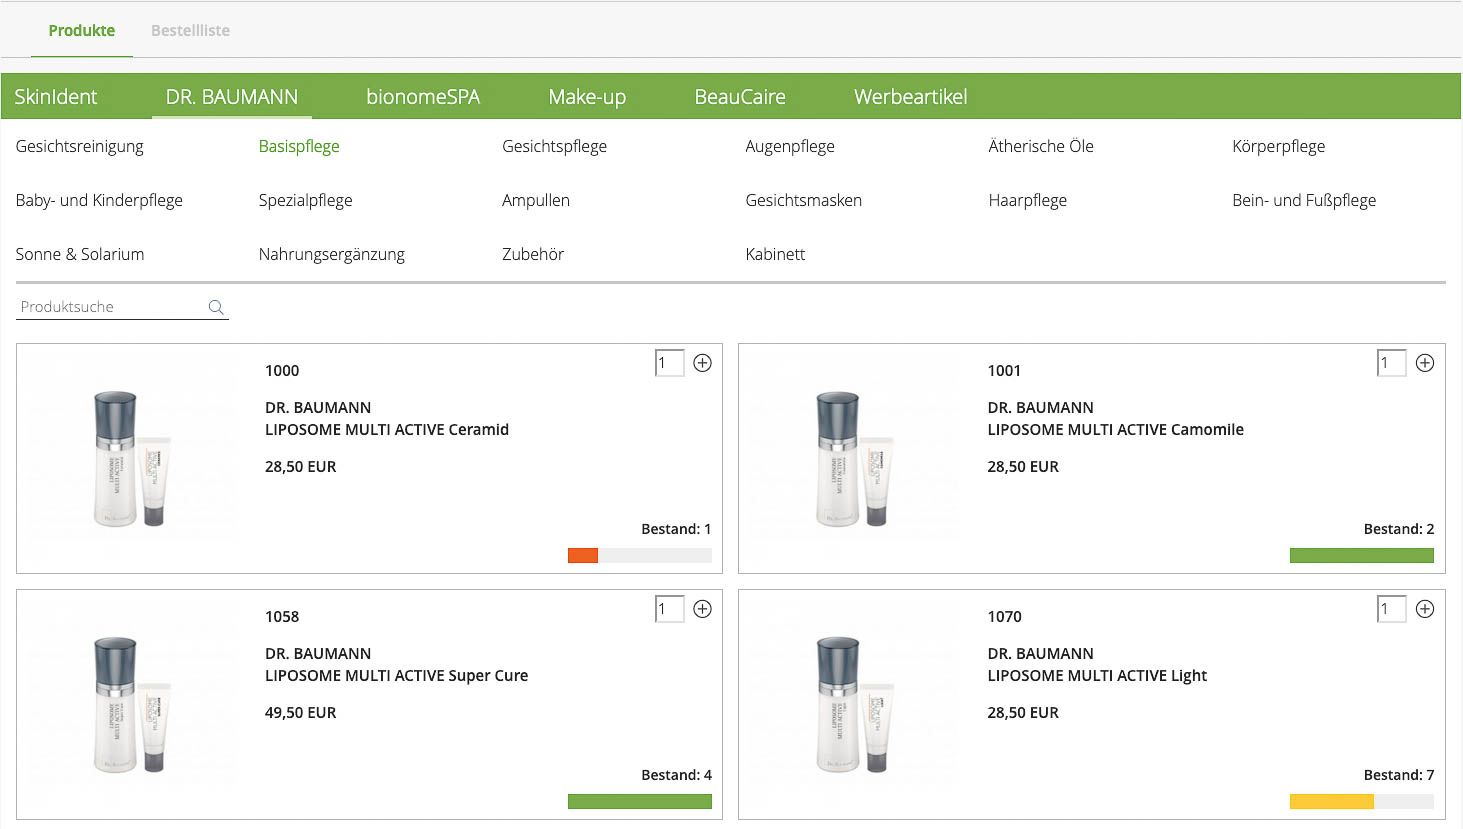Click the 'Bestand: 4' stock label
This screenshot has width=1463, height=829.
coord(676,775)
